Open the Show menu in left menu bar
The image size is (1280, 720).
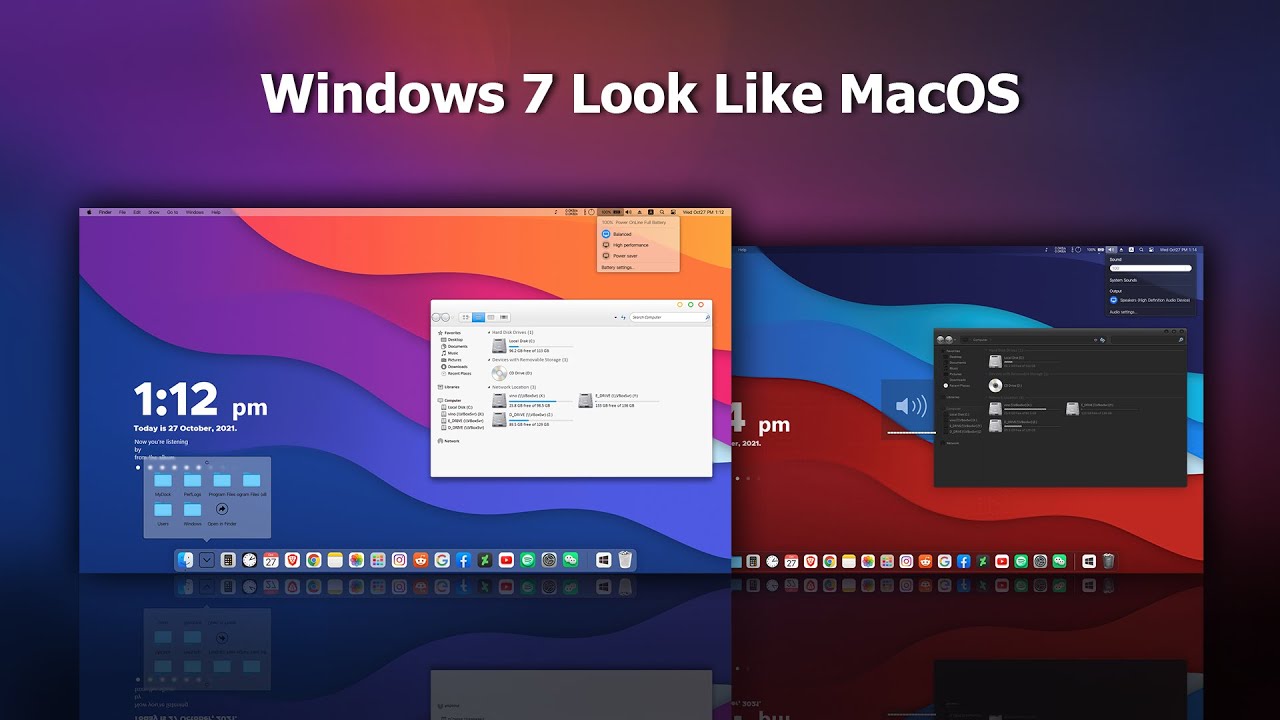154,212
